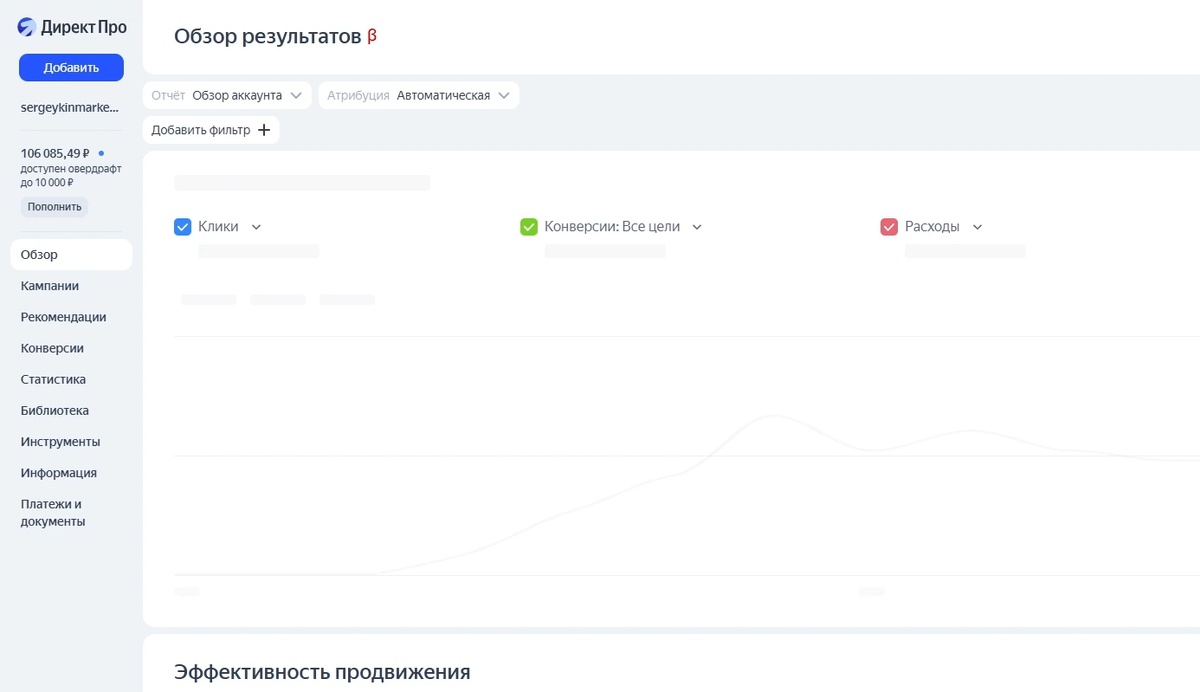Click the доступен овердрафт до 10 000 ₽ text
This screenshot has height=692, width=1200.
coord(70,176)
